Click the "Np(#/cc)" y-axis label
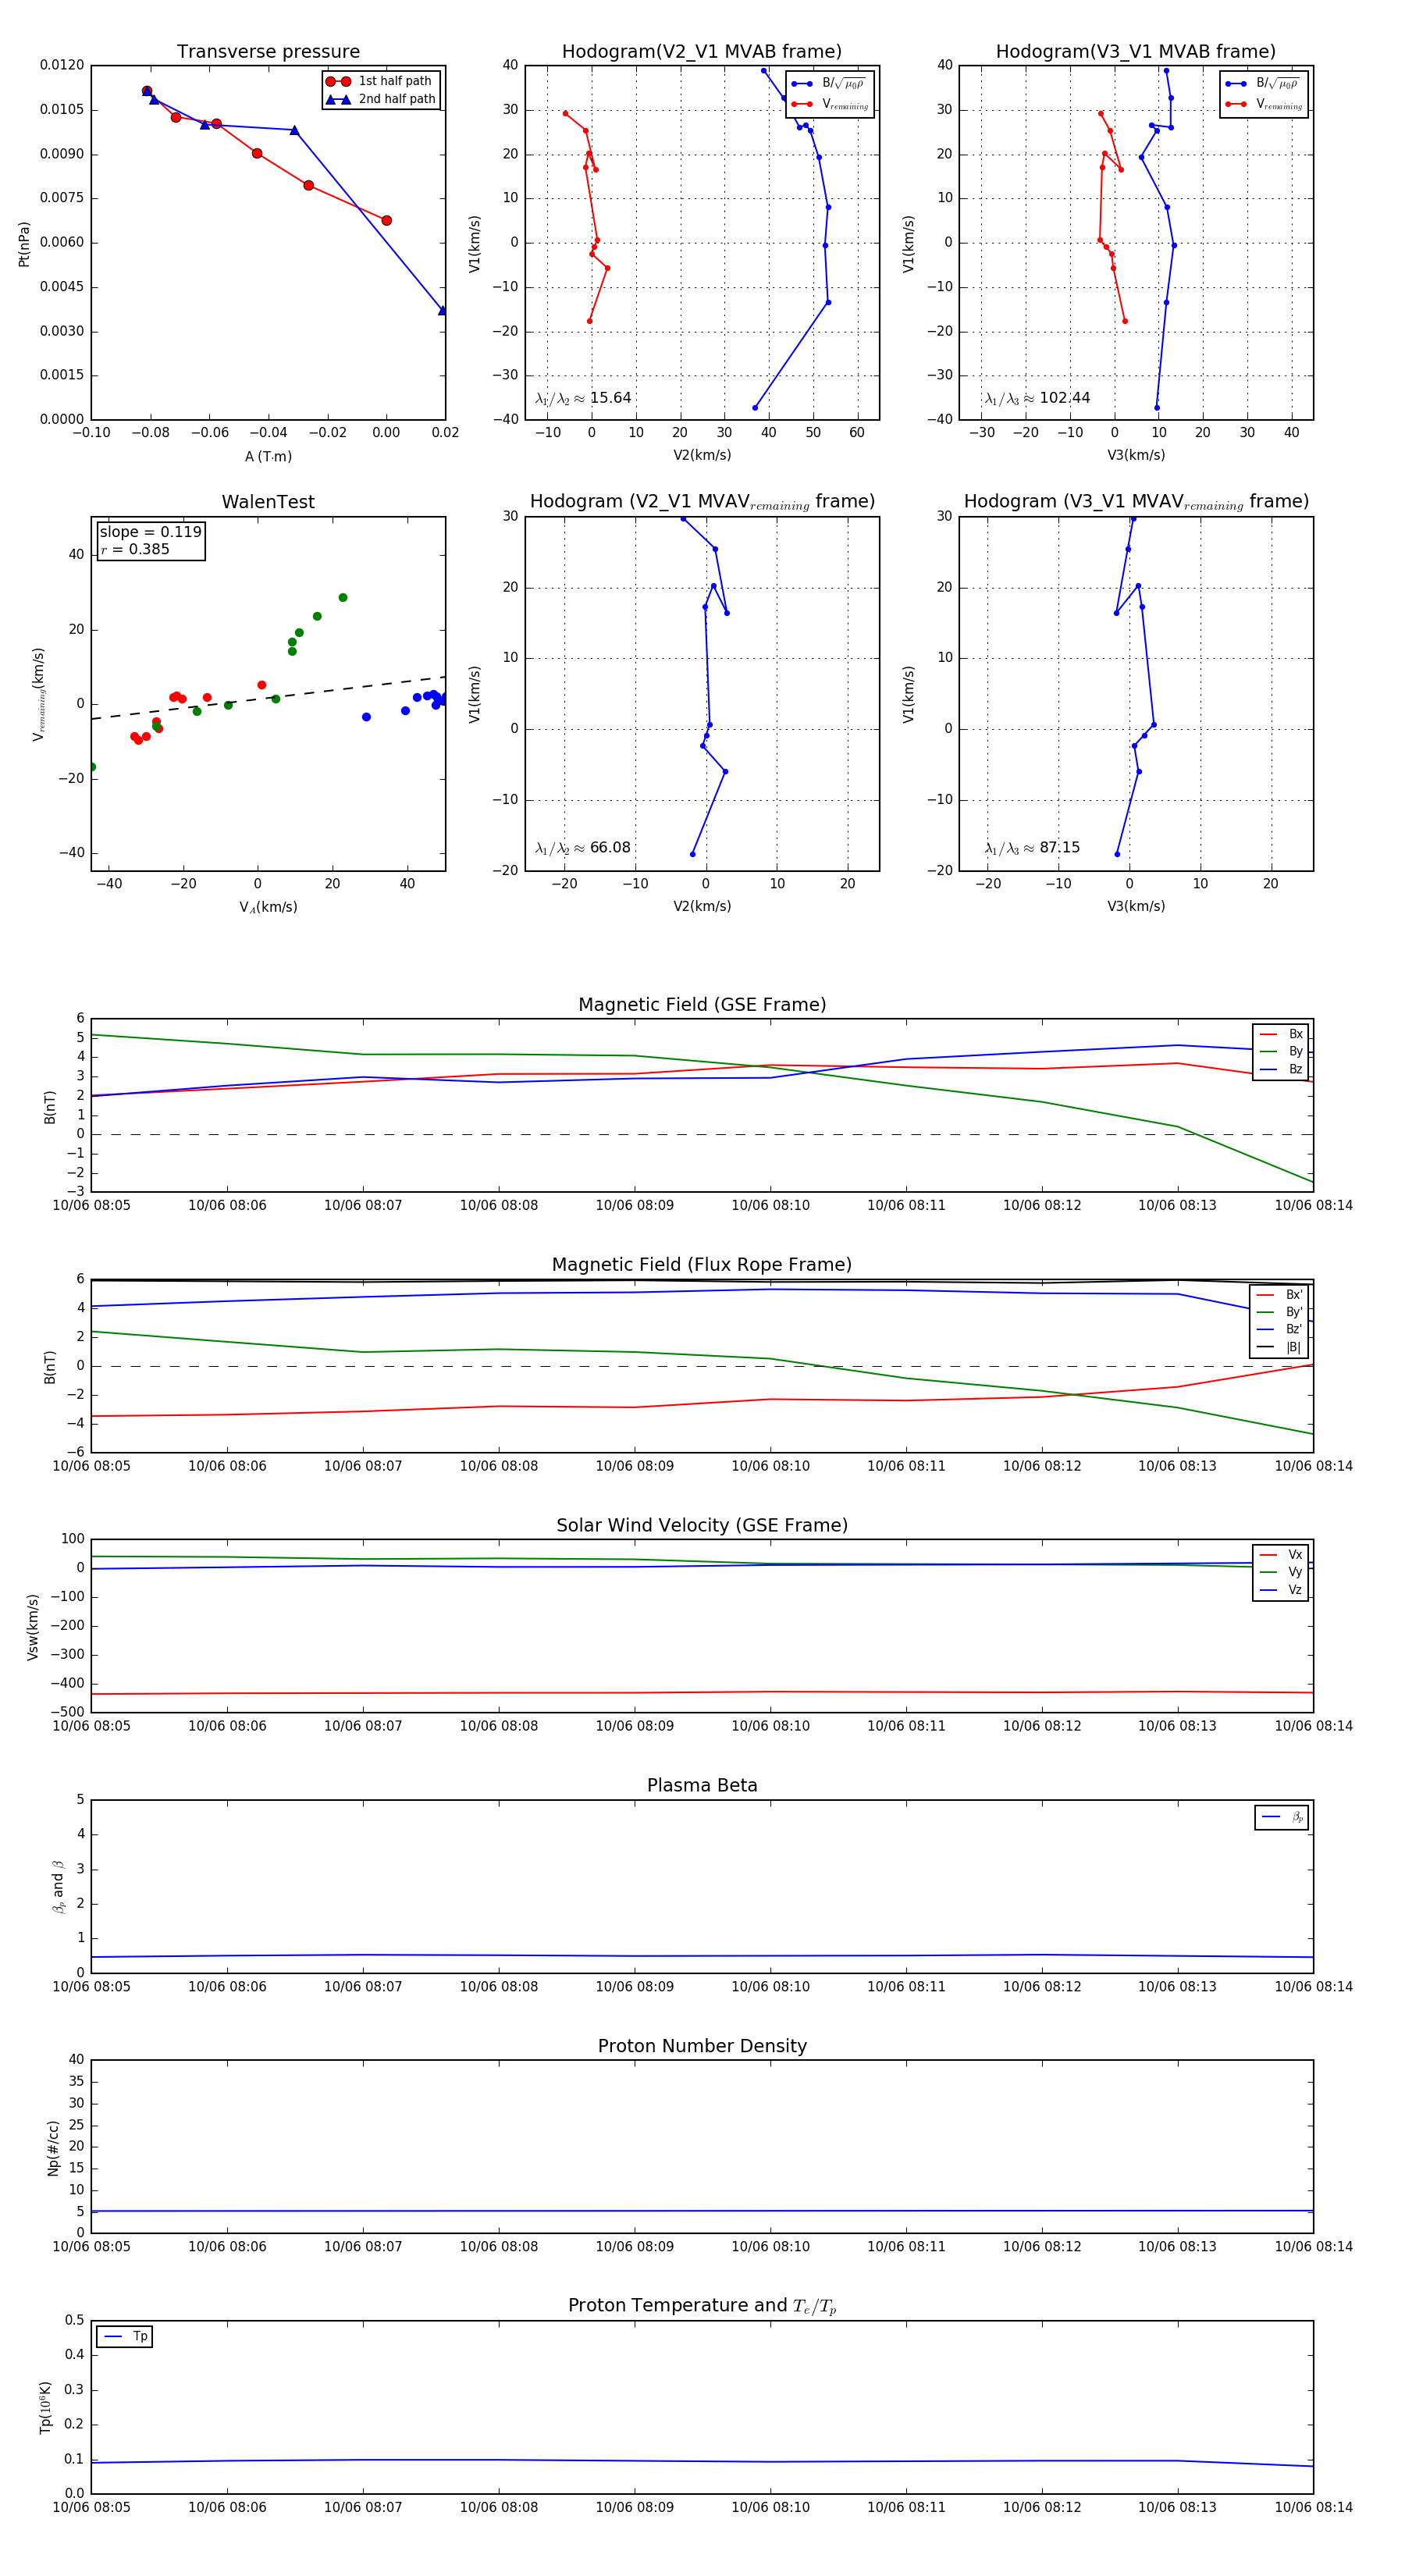This screenshot has height=2576, width=1405. [53, 2147]
